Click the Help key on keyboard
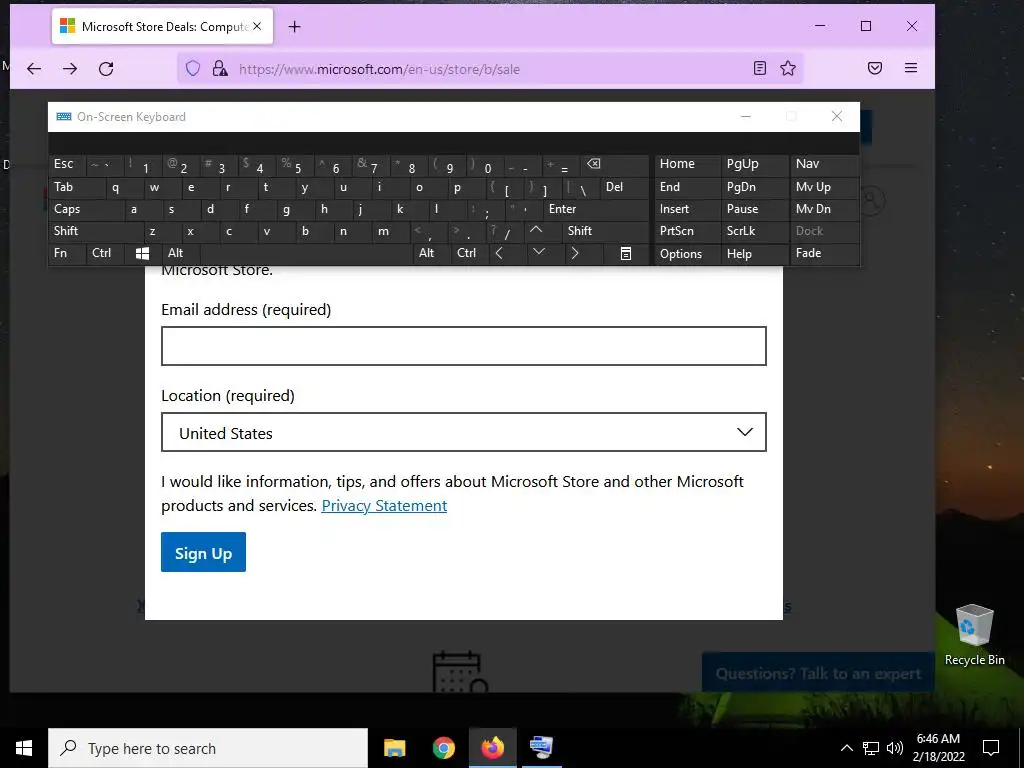1024x768 pixels. tap(753, 253)
